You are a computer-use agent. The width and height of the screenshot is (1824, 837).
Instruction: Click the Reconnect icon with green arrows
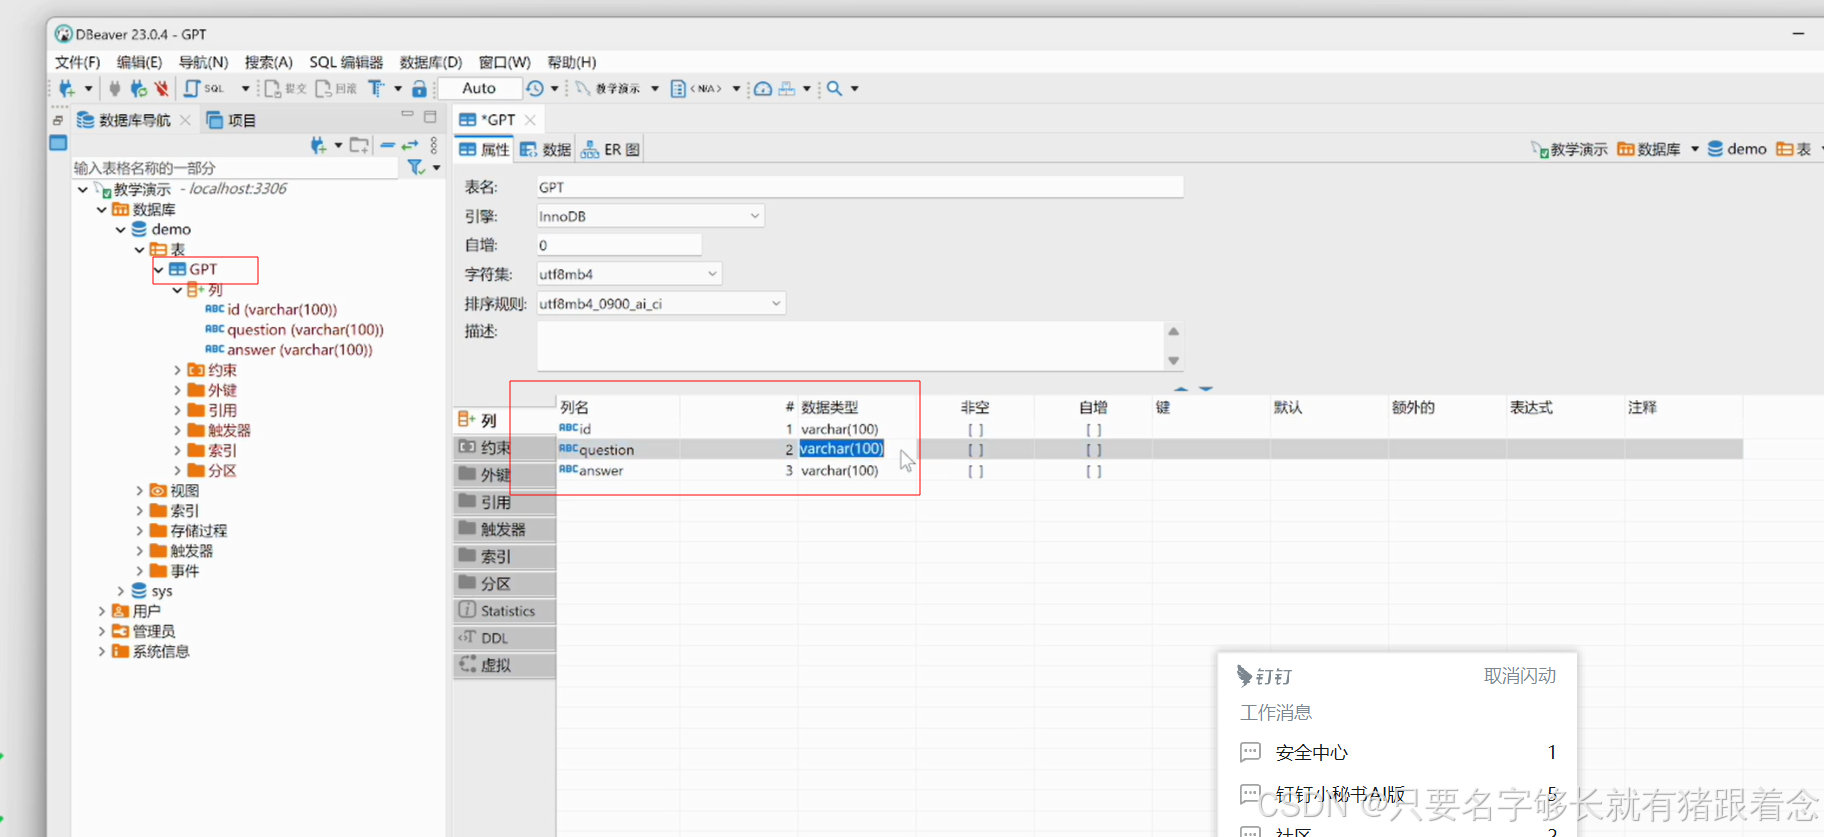point(138,88)
